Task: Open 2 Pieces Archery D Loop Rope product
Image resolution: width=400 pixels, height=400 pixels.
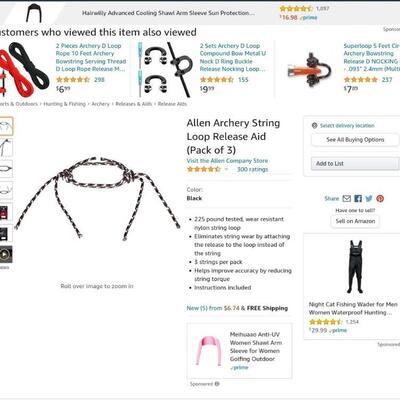Action: pos(91,57)
